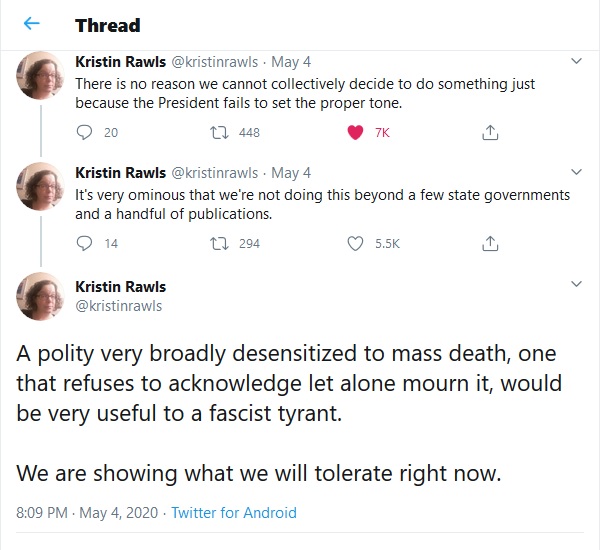Click the avatar on the second tweet
608x550 pixels.
coord(42,187)
